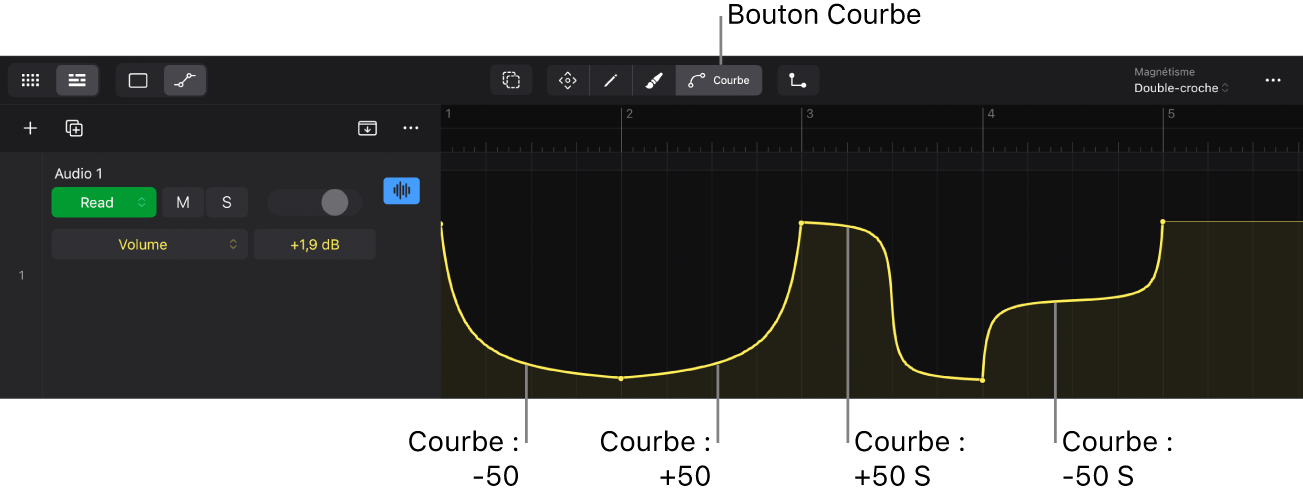
Task: Solo Audio 1 track
Action: pos(227,202)
